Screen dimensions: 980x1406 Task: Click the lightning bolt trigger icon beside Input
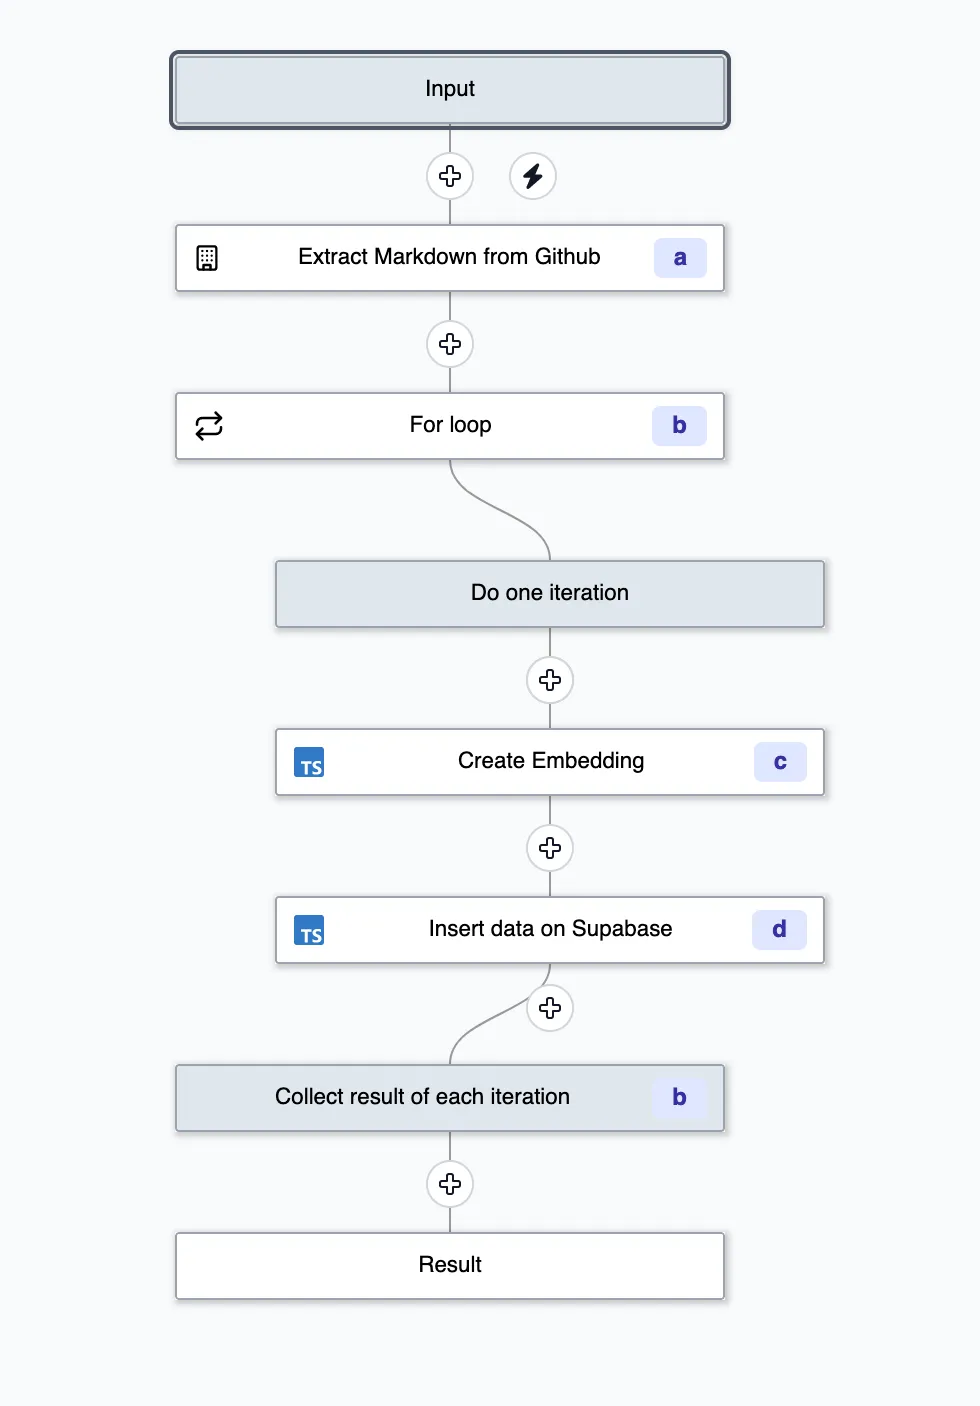[x=532, y=175]
